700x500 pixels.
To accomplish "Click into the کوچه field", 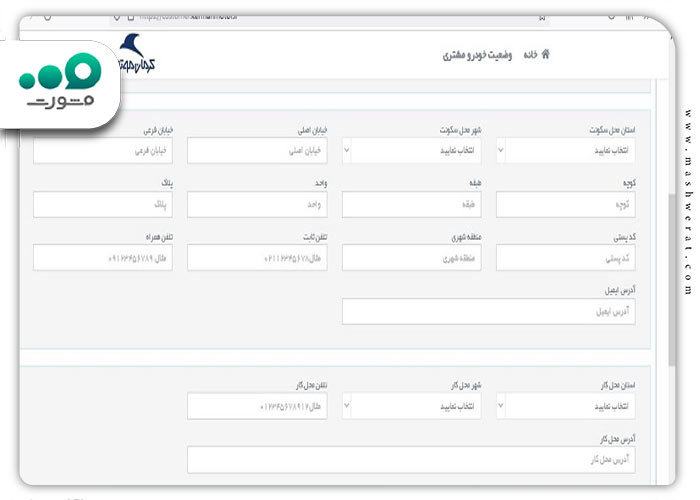I will tap(566, 204).
